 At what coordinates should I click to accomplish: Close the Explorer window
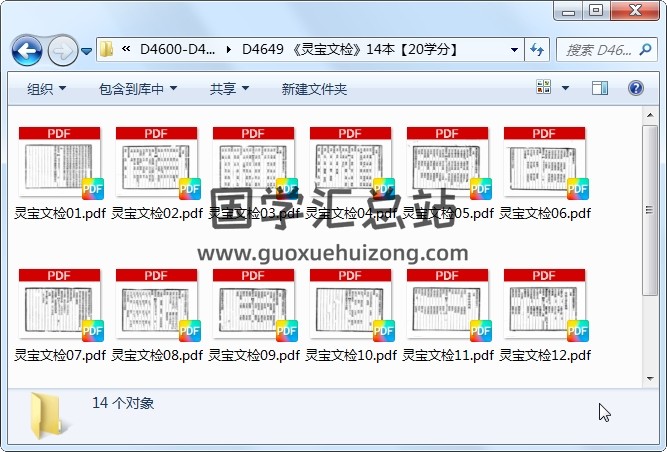pos(635,10)
